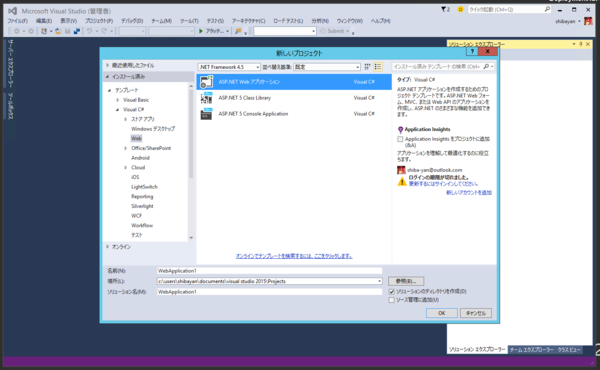Open the project location dropdown arrow
Screen dimensions: 600x370
tap(379, 281)
